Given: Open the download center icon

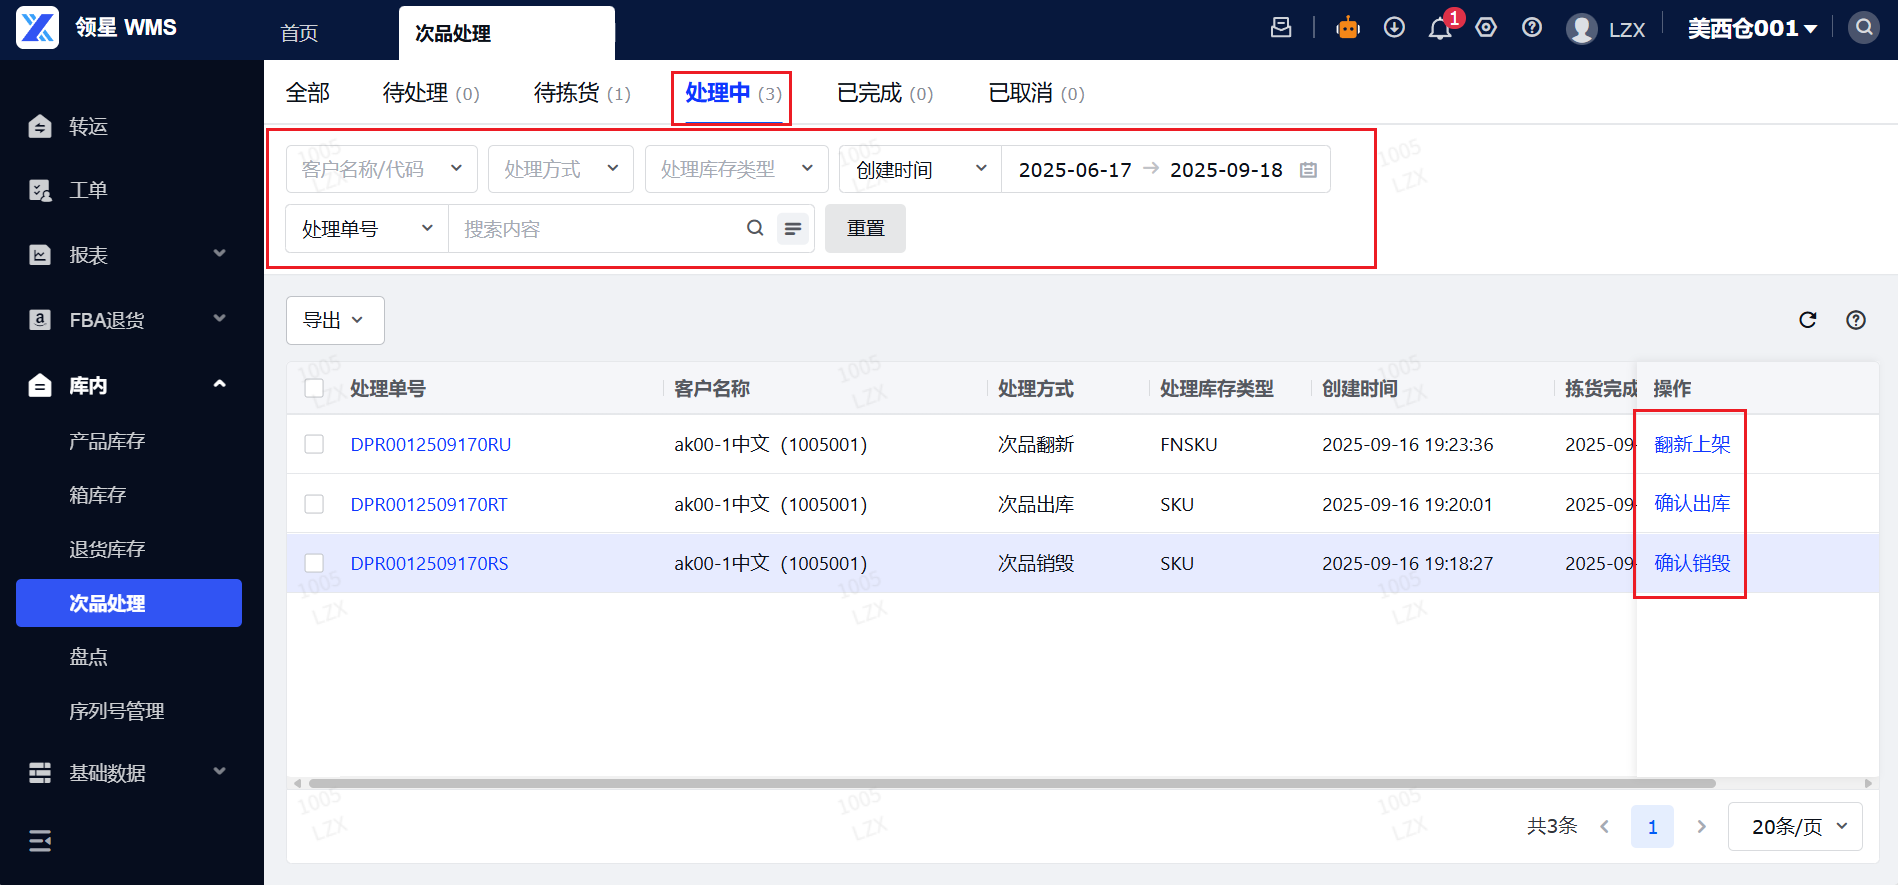Looking at the screenshot, I should click(1394, 28).
